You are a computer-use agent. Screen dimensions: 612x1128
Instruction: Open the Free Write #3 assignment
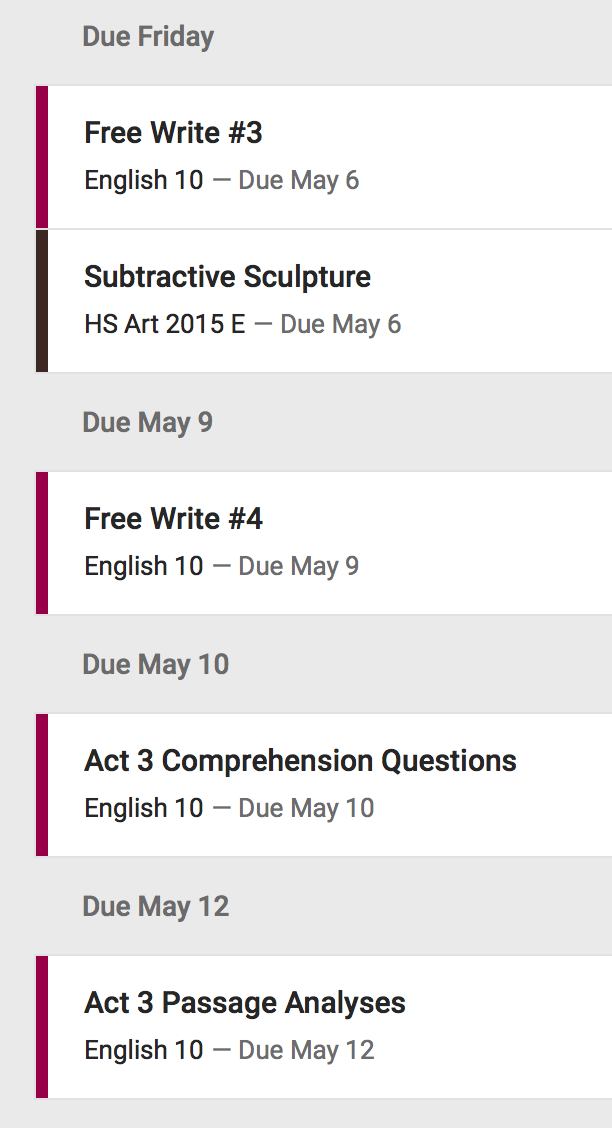click(173, 133)
